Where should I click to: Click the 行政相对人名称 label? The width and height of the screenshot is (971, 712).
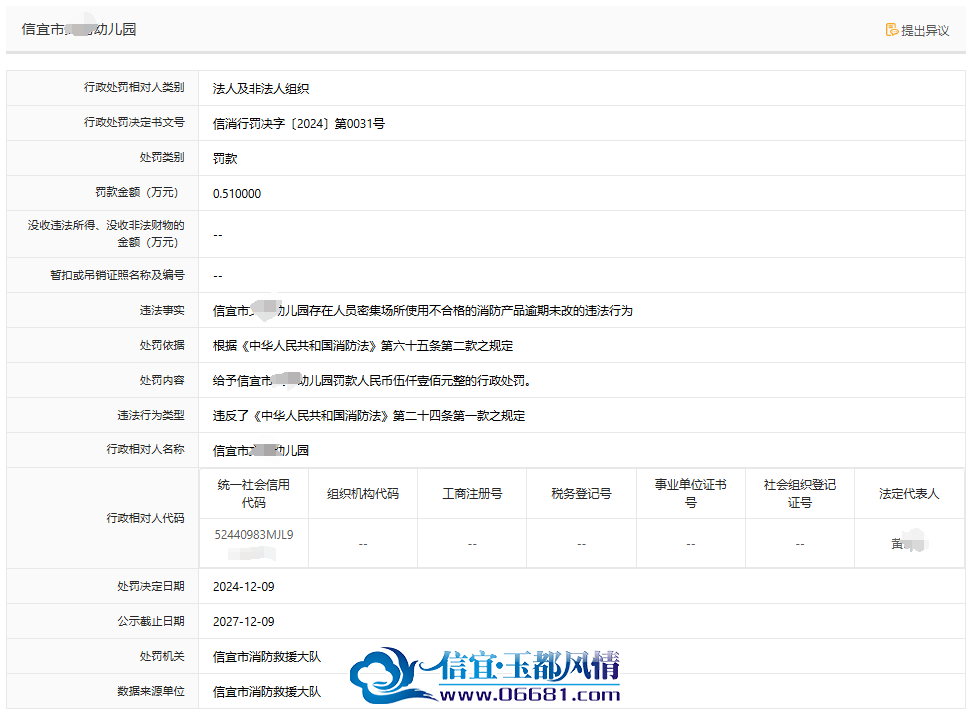[x=145, y=449]
